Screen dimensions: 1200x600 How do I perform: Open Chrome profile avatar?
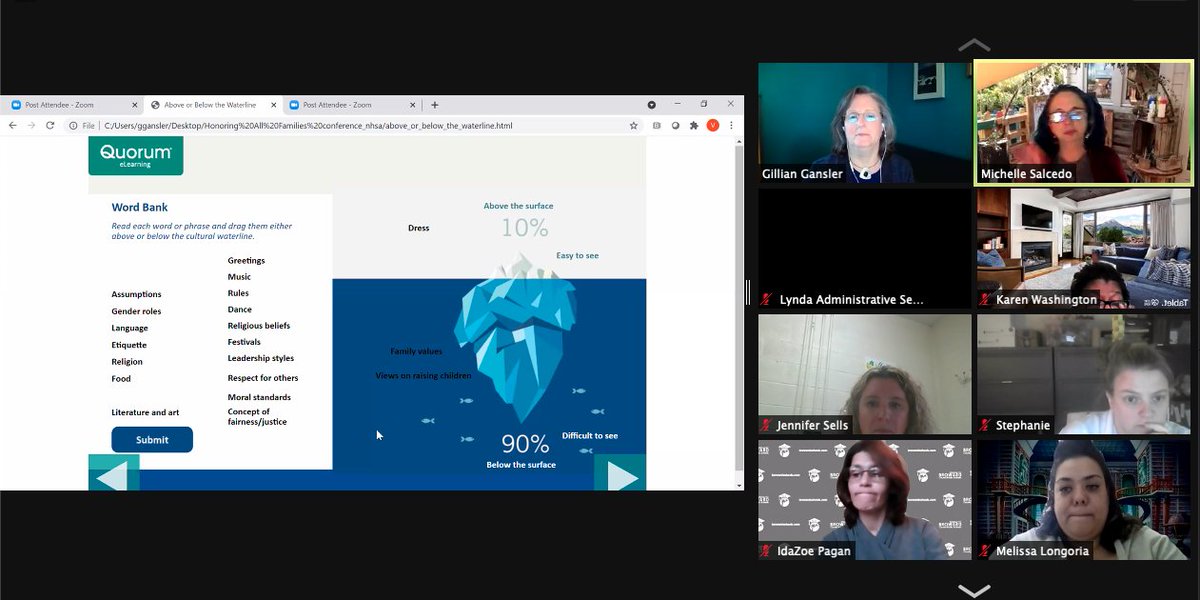(713, 126)
